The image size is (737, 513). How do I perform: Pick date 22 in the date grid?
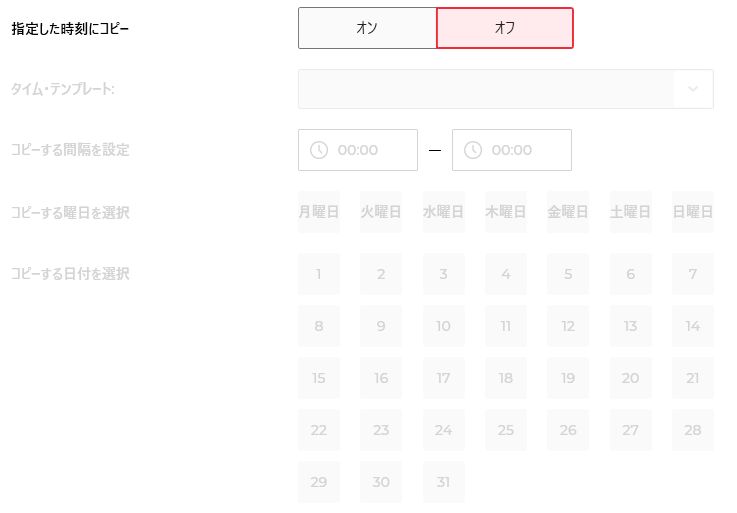click(319, 430)
